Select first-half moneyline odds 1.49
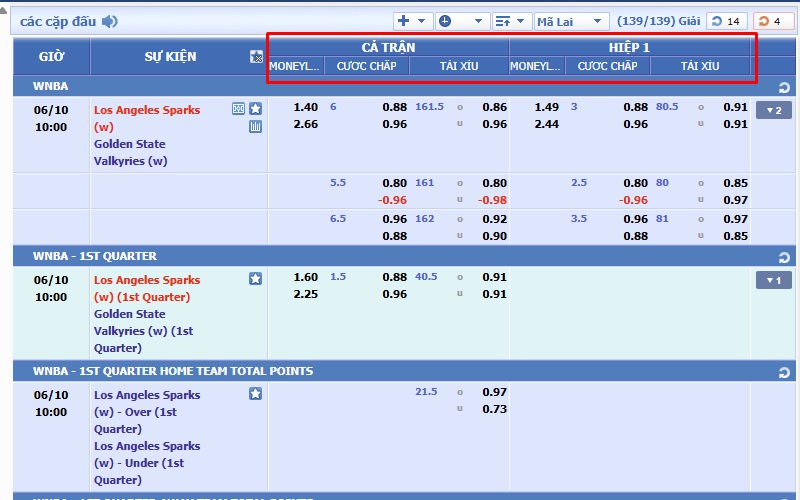 [546, 107]
